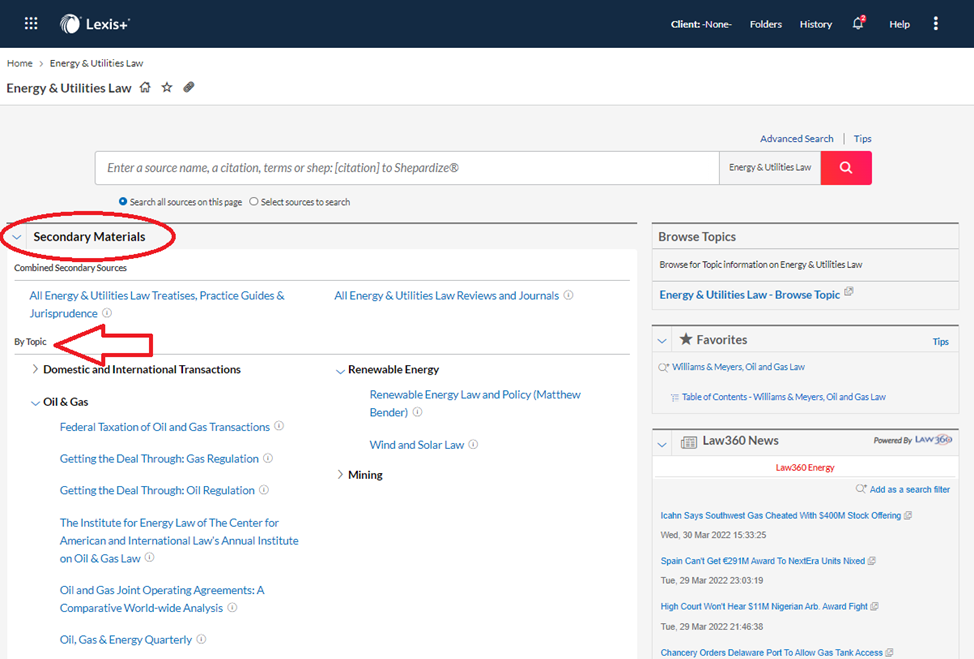Open Getting the Deal Through: Oil Regulation
Screen dimensions: 974x659
(x=157, y=490)
